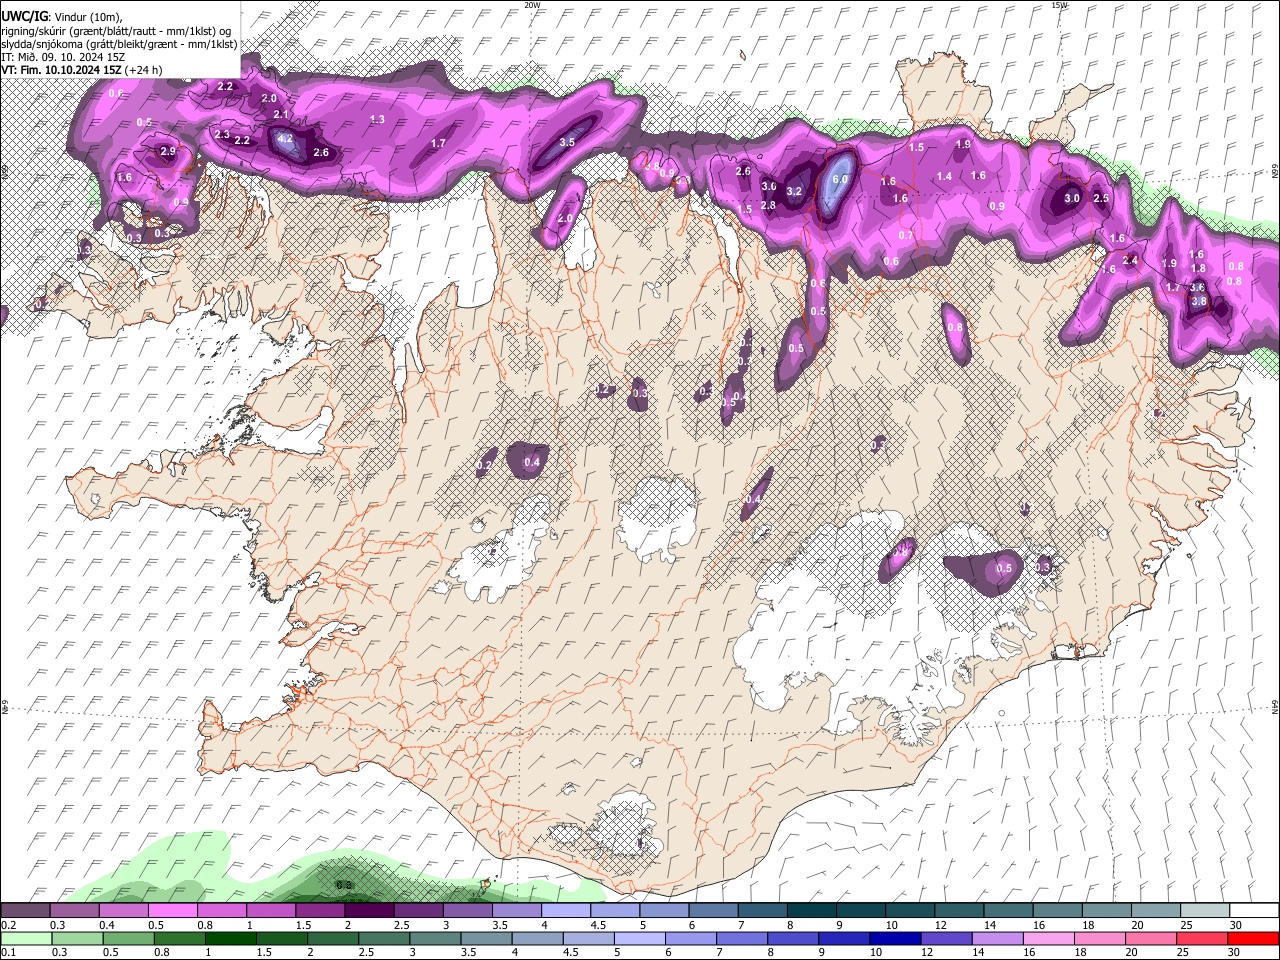Viewport: 1280px width, 960px height.
Task: Click the "3.8" value near the east coast
Action: point(1199,301)
